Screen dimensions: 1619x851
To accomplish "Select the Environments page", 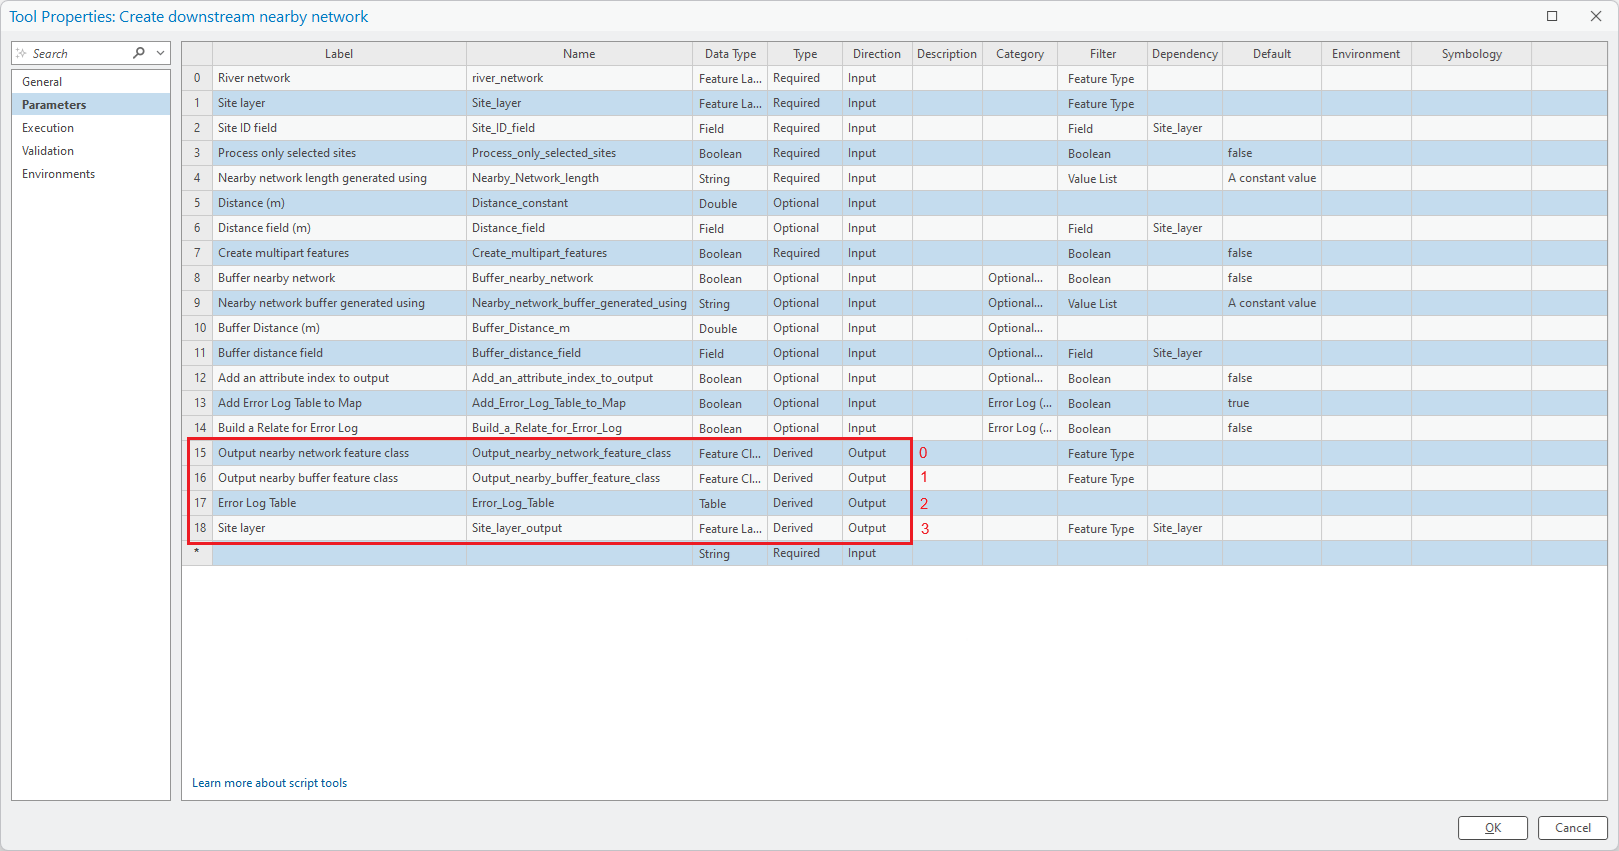I will tap(59, 174).
